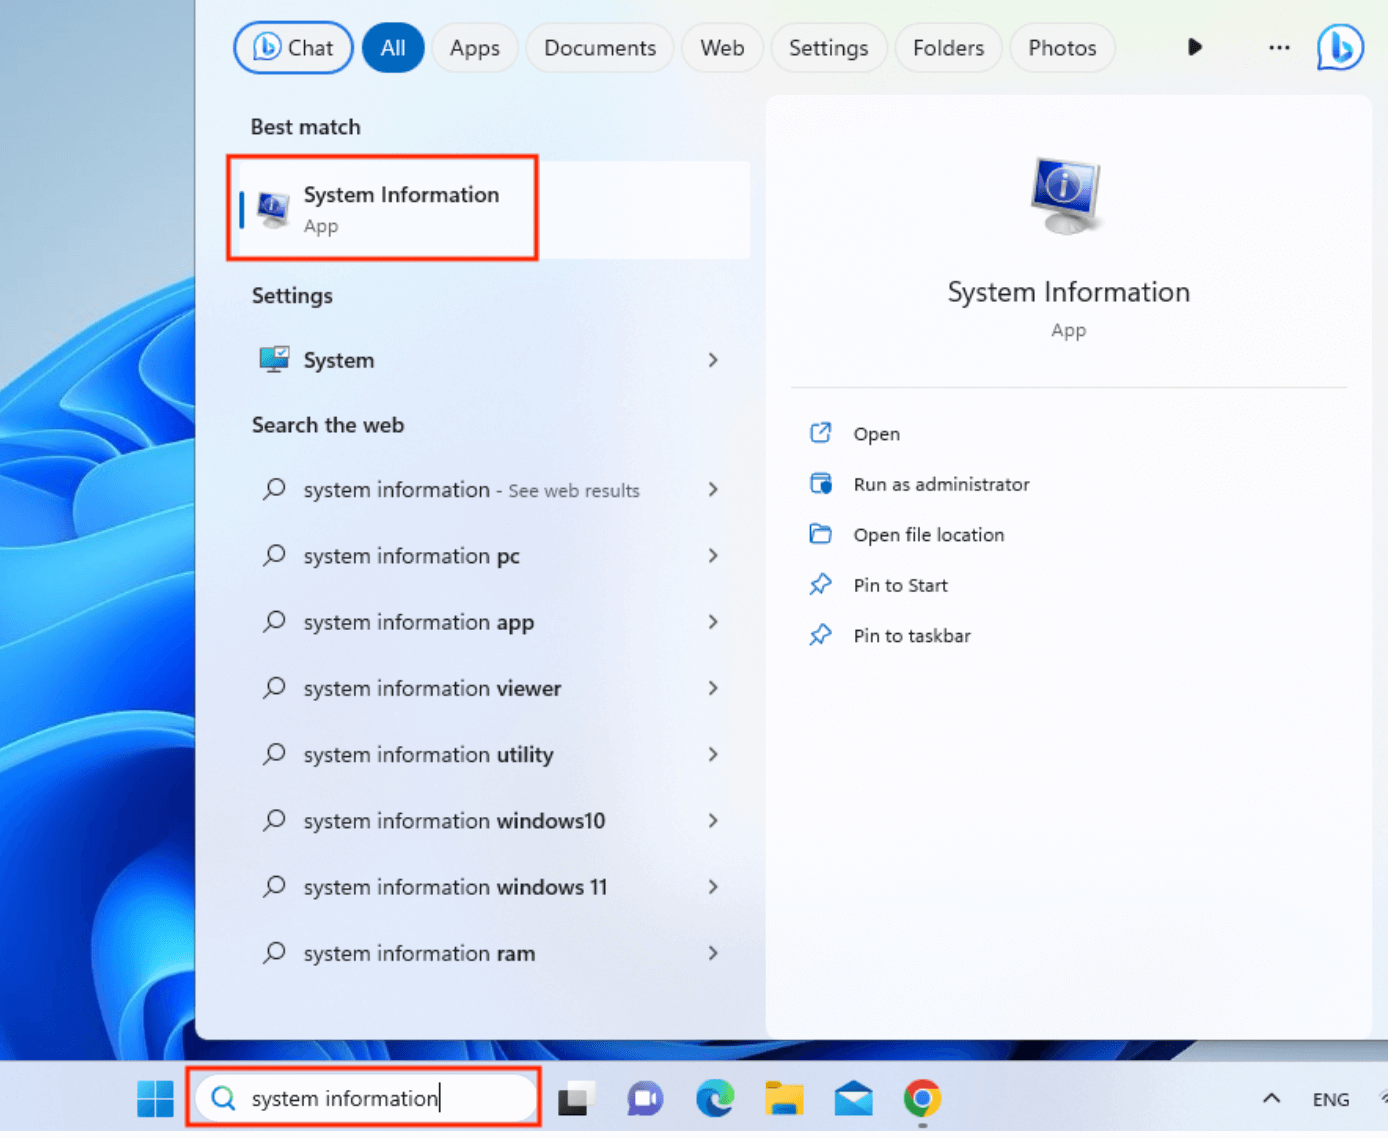Expand 'system information windows10' chevron
The height and width of the screenshot is (1138, 1388).
(713, 820)
